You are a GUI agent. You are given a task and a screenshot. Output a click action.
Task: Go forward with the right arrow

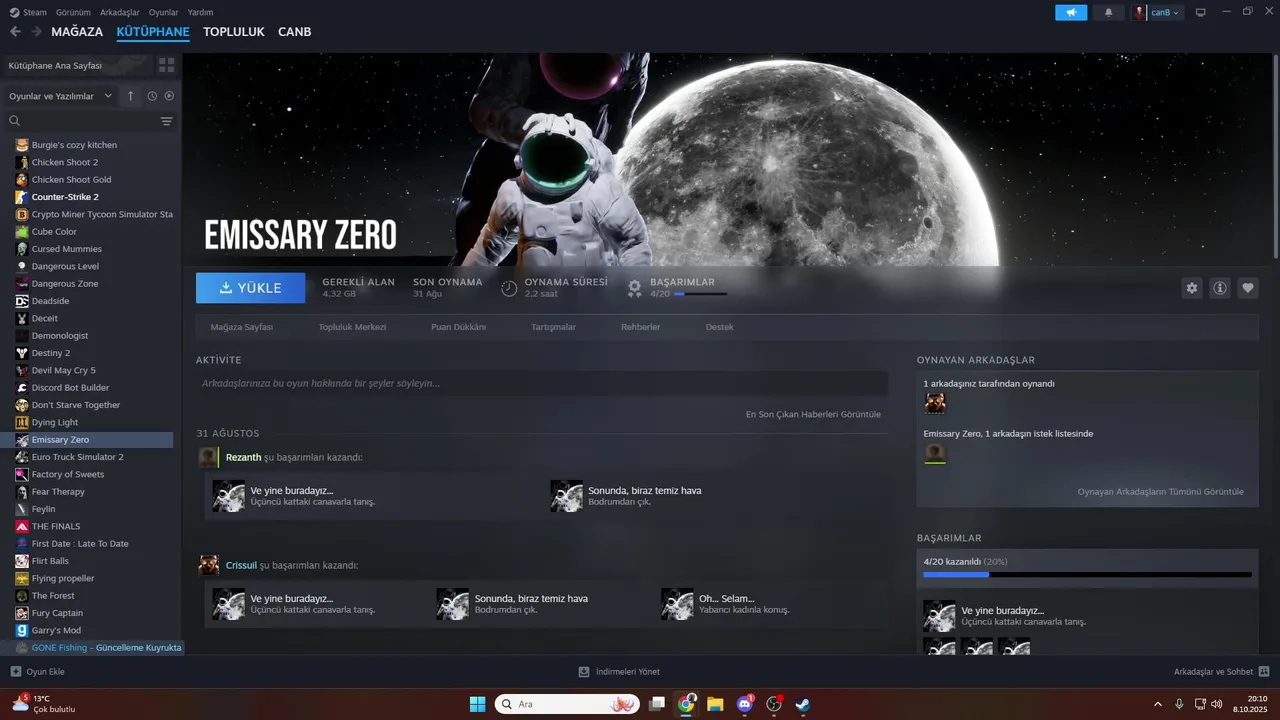(36, 32)
